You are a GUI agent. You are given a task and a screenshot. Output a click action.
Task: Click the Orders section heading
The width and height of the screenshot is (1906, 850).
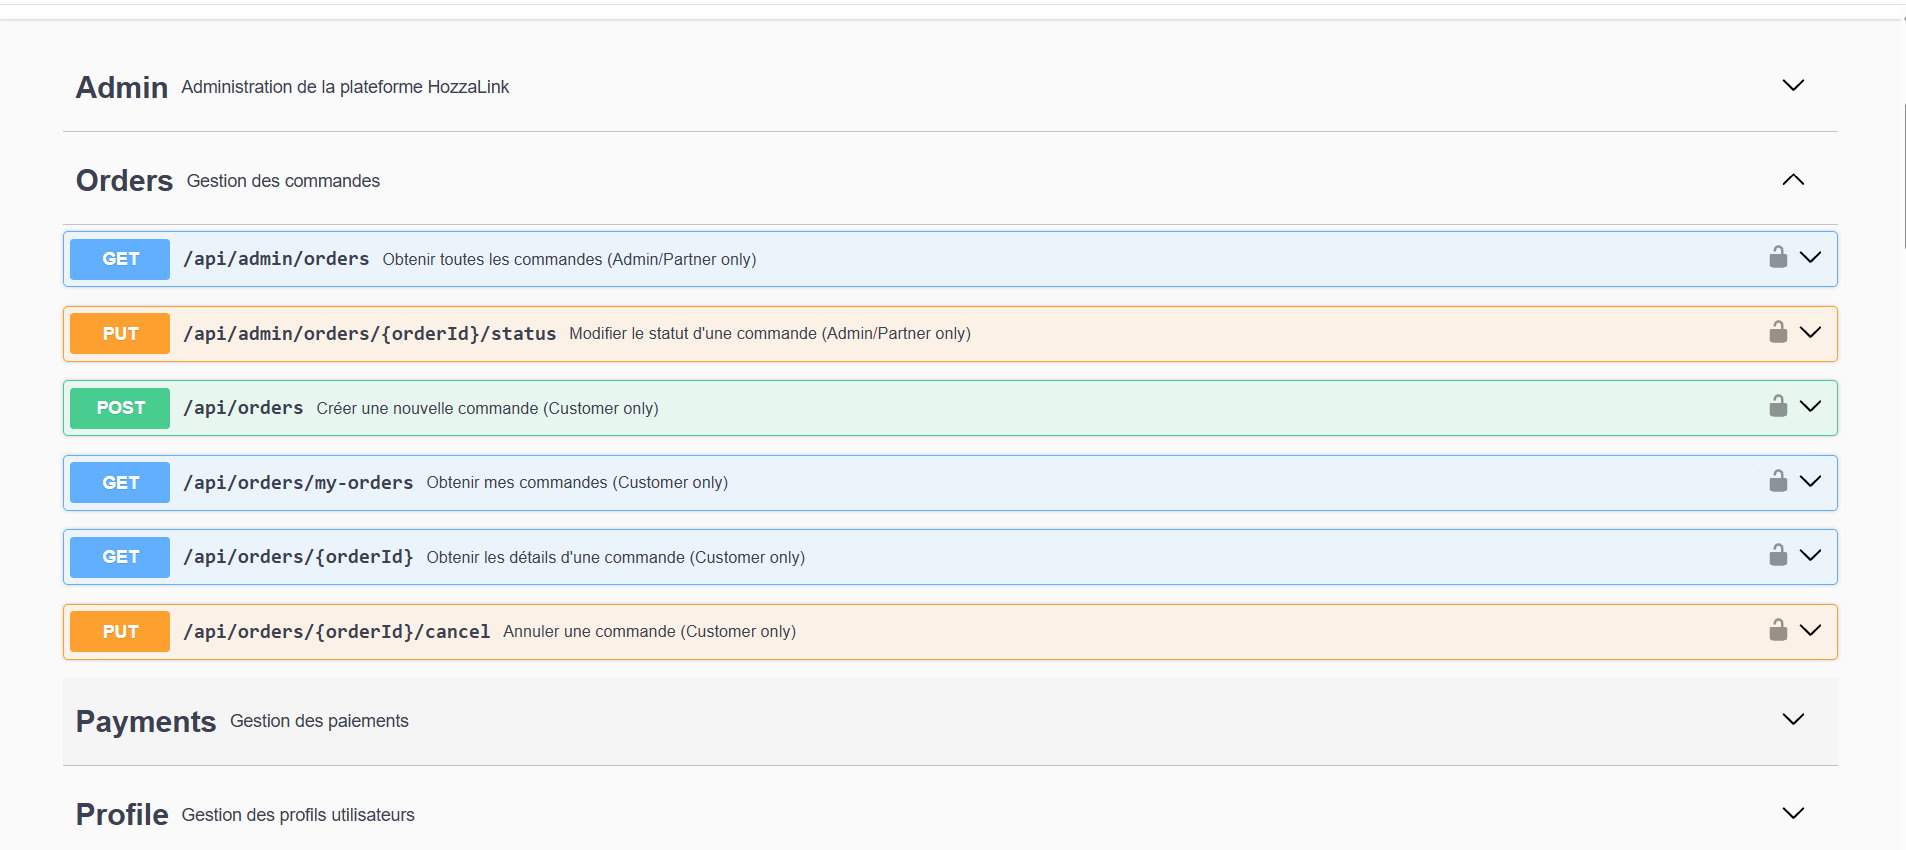(x=124, y=181)
